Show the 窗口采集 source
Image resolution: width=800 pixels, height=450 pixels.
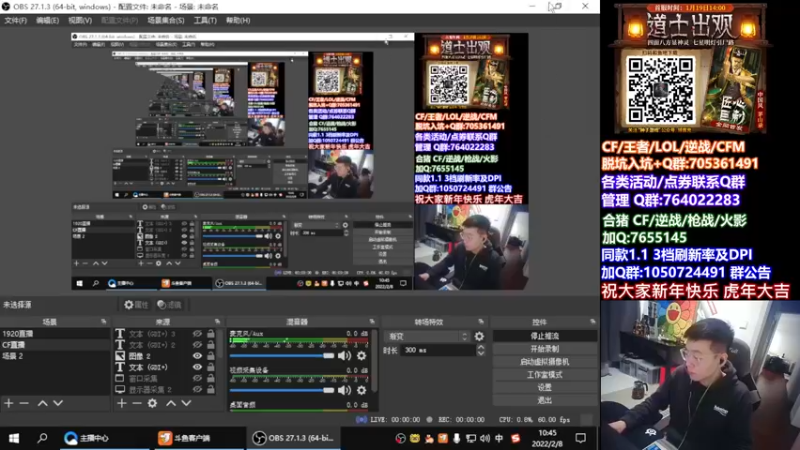[197, 378]
